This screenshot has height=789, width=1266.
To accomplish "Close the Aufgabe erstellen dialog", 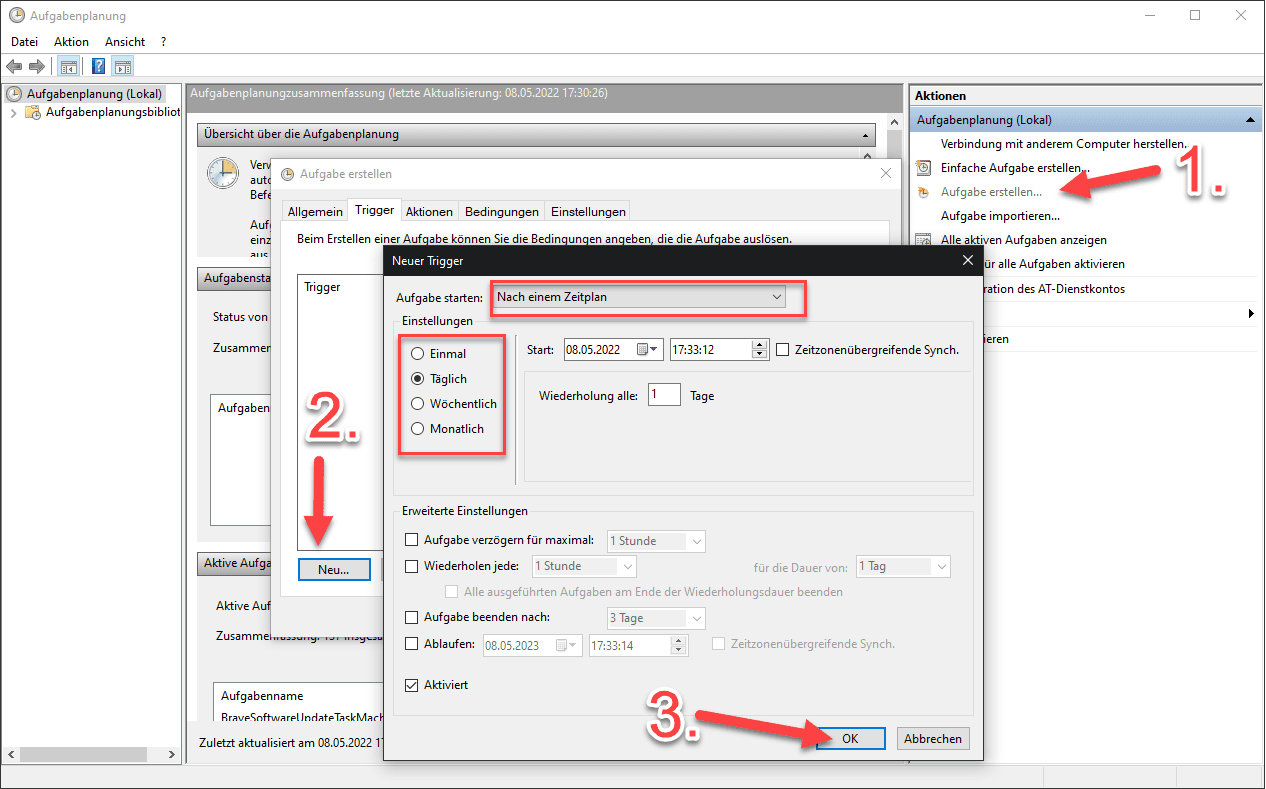I will point(885,174).
